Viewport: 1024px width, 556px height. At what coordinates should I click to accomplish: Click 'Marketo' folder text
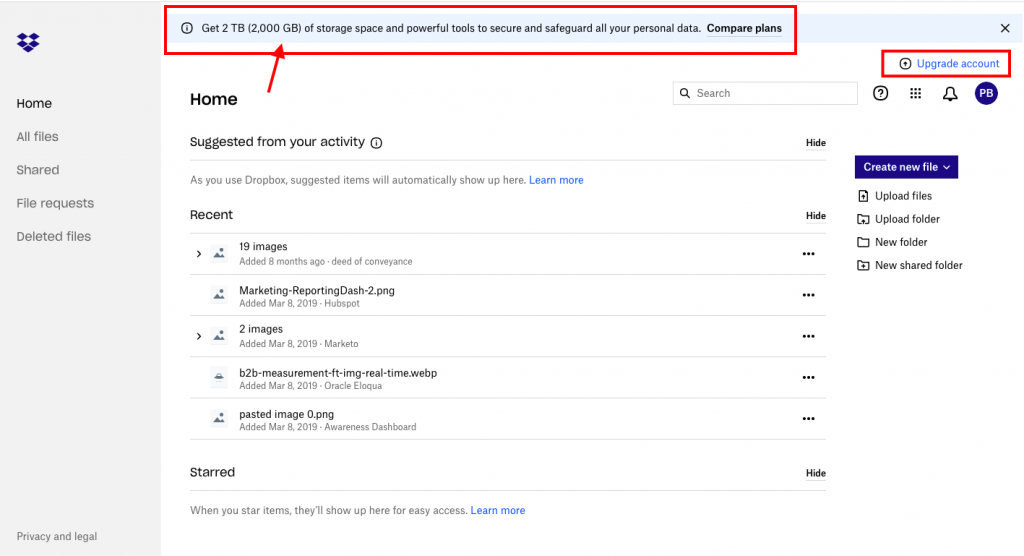point(341,344)
